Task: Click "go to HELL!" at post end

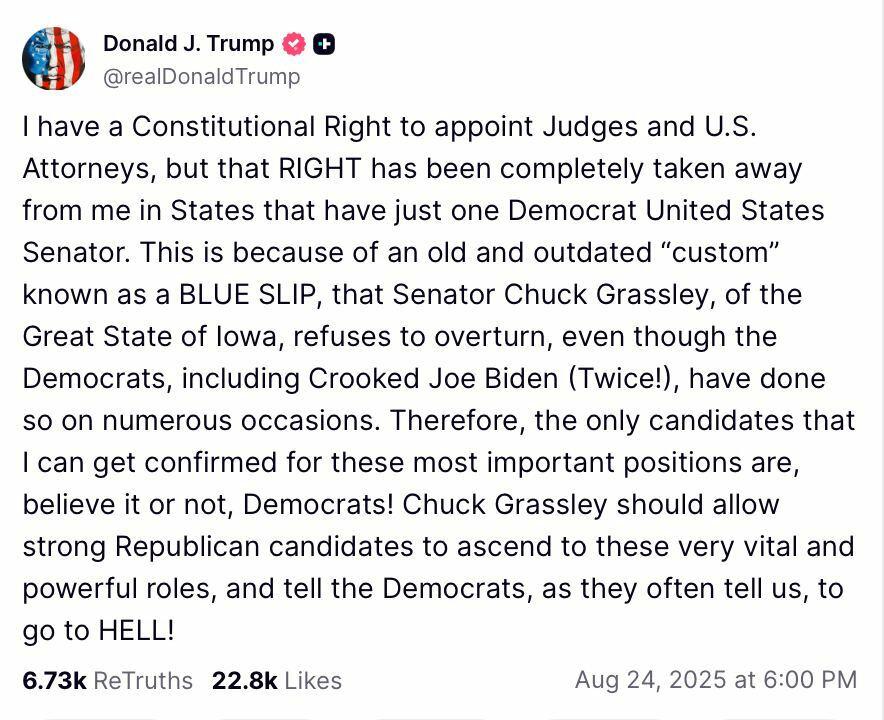Action: click(x=98, y=631)
